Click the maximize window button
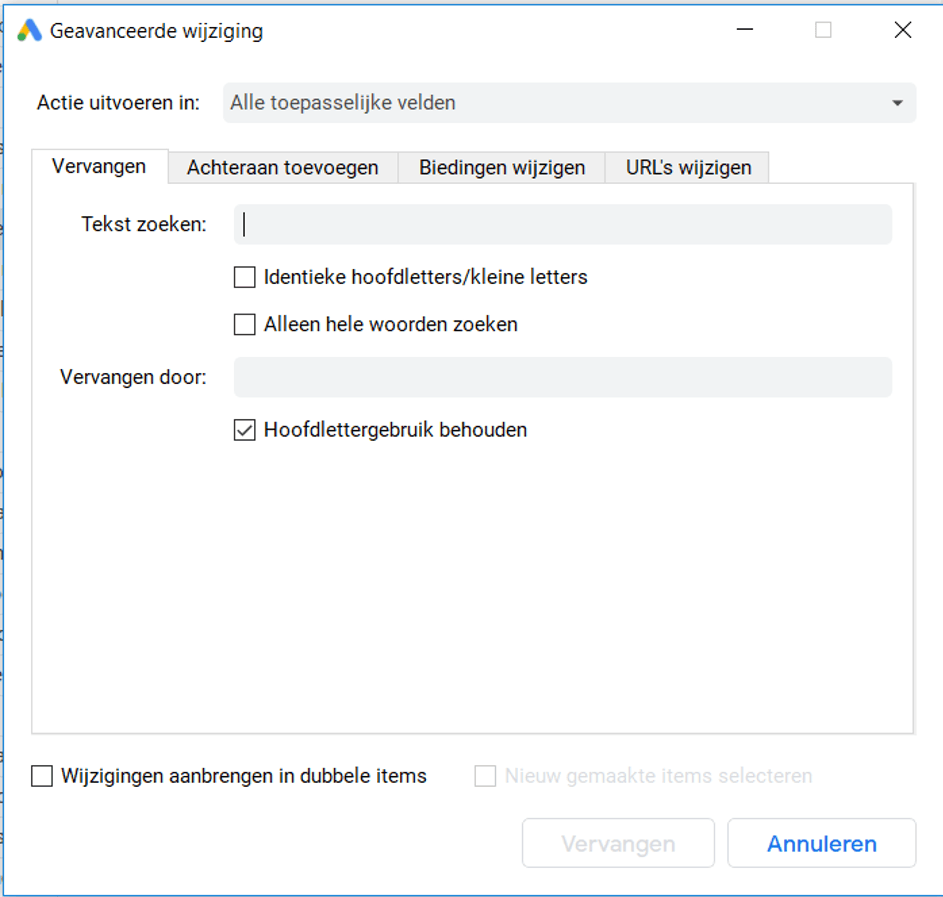 [x=823, y=29]
